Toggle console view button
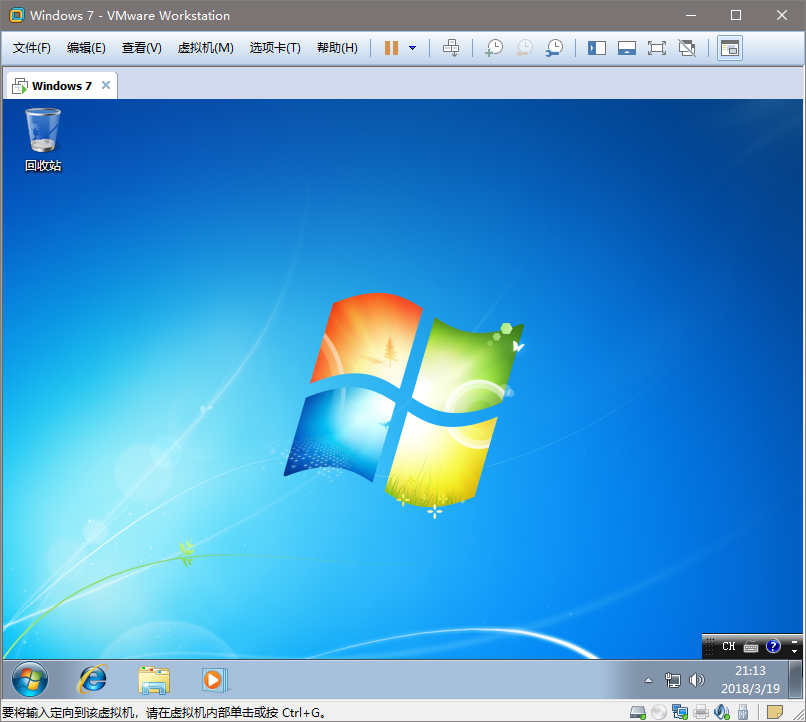The image size is (806, 722). [730, 48]
